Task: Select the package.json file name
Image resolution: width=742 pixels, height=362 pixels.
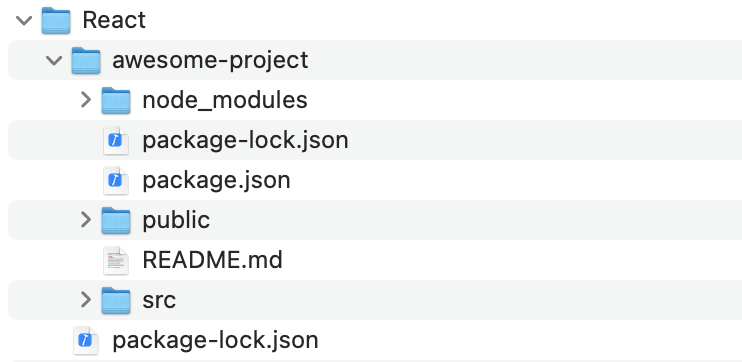Action: 216,180
